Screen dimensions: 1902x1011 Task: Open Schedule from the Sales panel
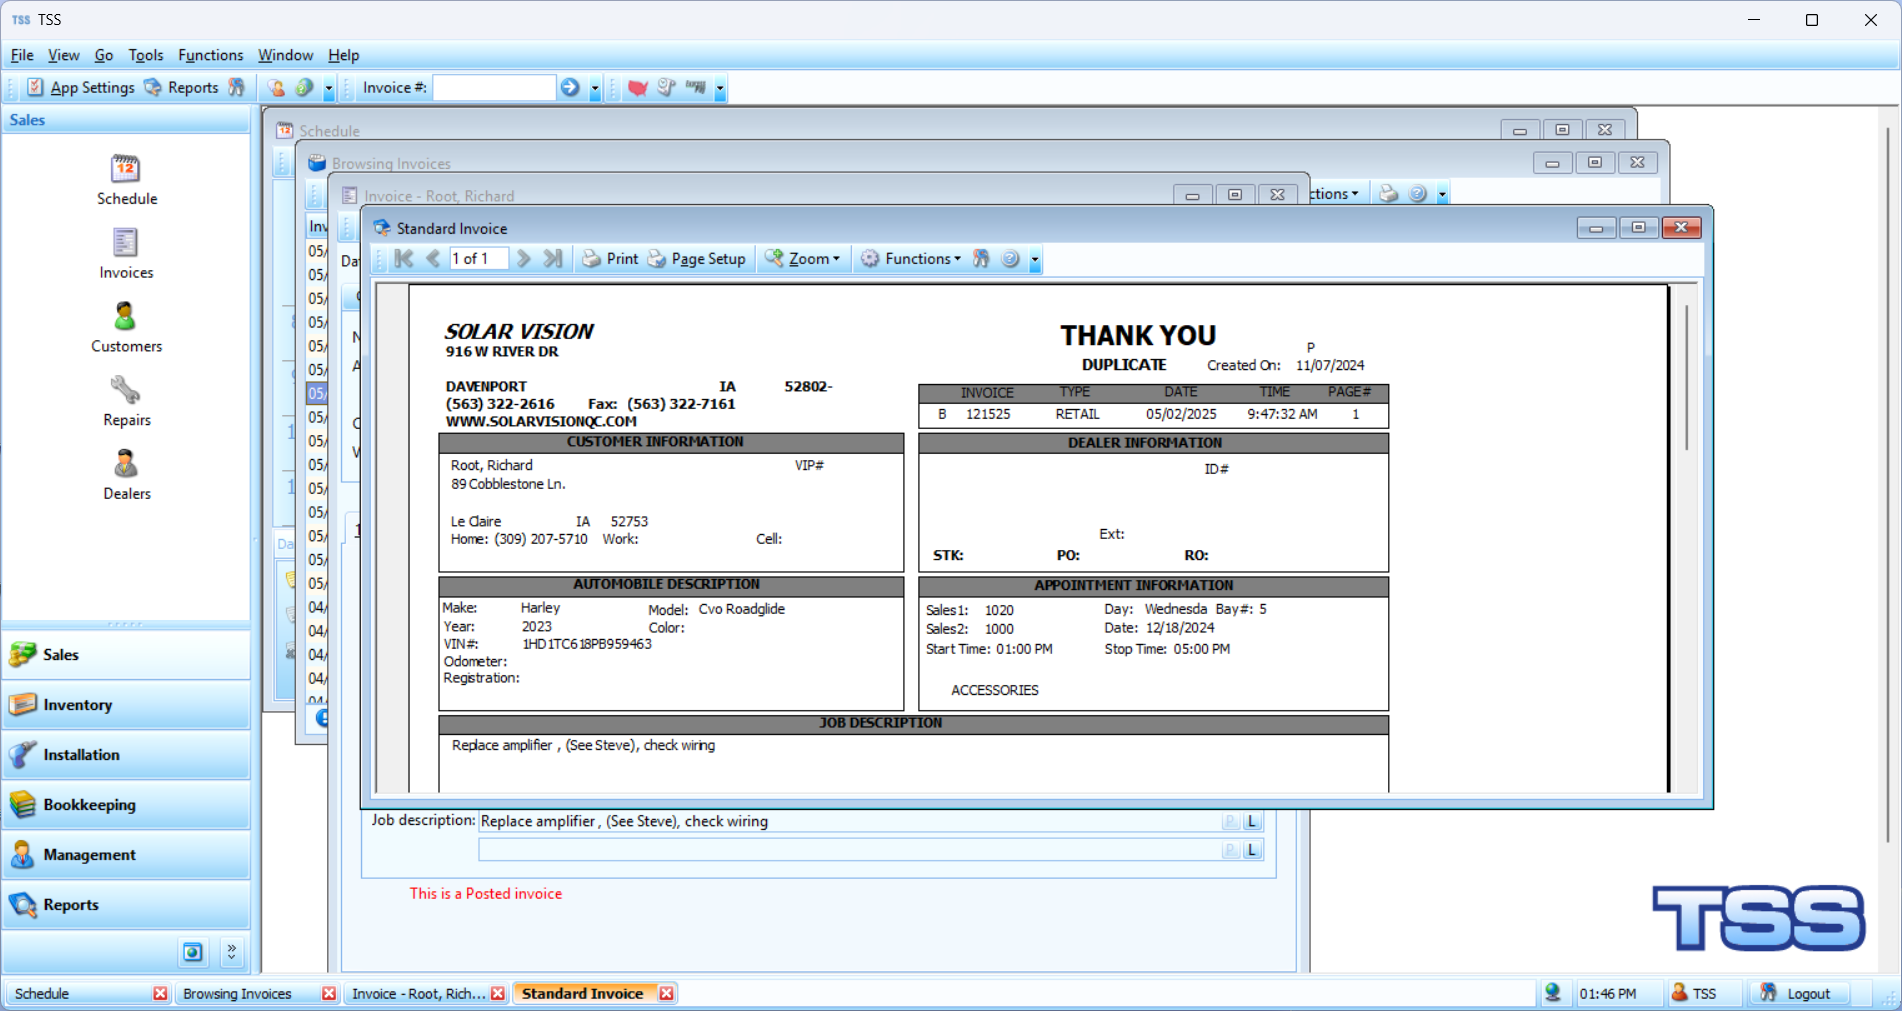click(126, 180)
